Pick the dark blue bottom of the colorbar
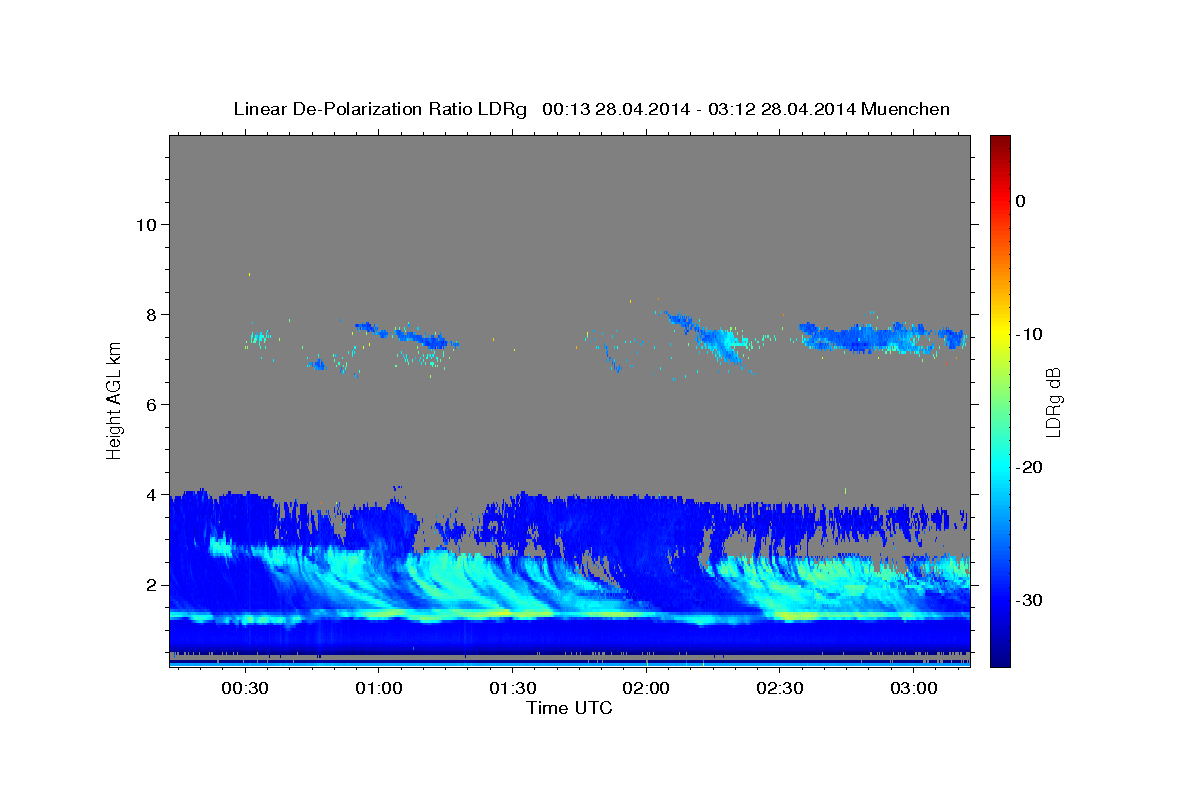 pyautogui.click(x=999, y=658)
